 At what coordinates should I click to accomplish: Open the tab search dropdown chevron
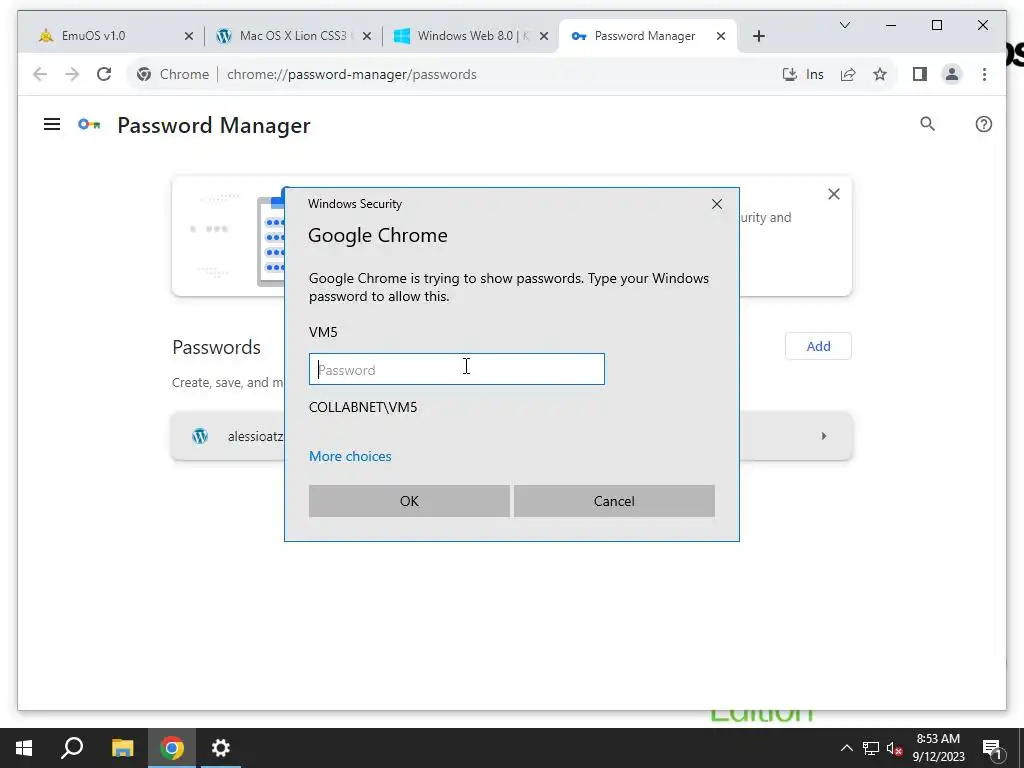[x=844, y=25]
